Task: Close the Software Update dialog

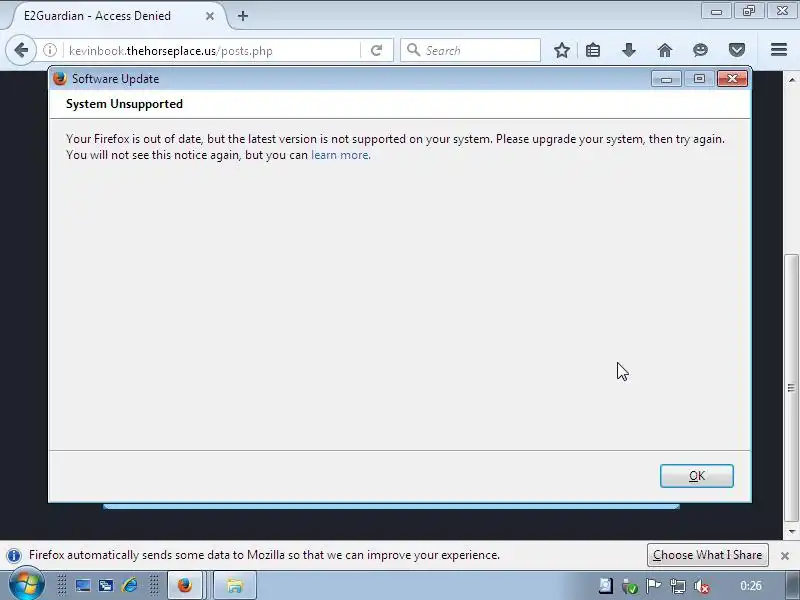Action: point(732,79)
